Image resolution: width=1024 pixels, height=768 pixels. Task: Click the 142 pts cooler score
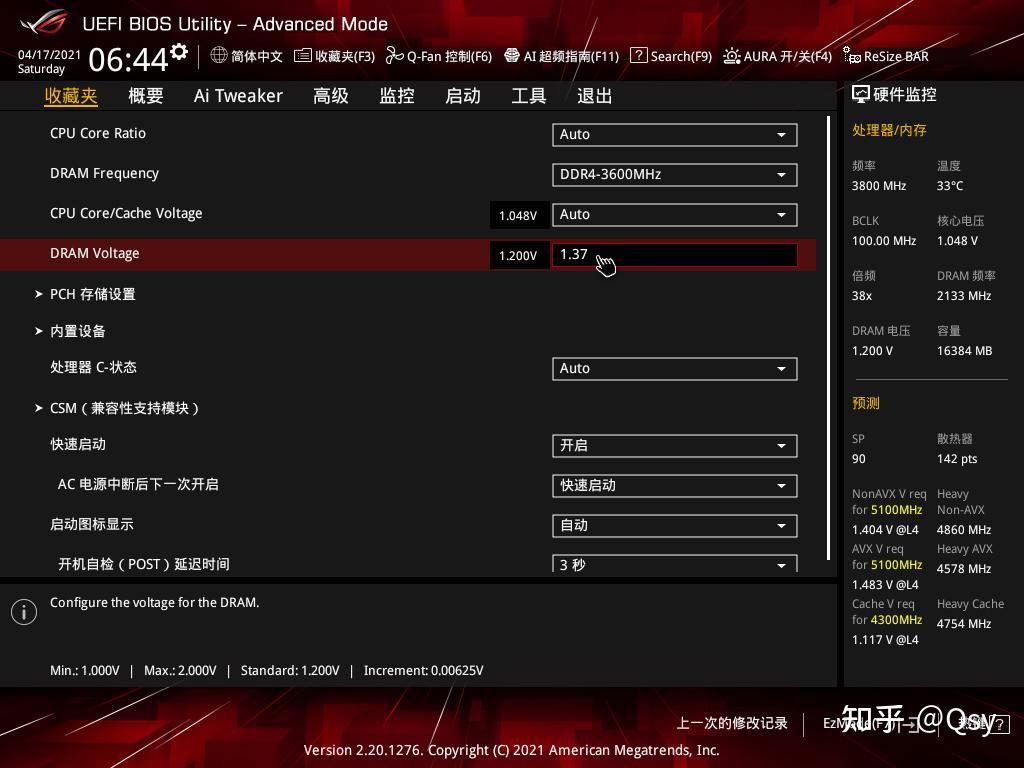pyautogui.click(x=957, y=458)
